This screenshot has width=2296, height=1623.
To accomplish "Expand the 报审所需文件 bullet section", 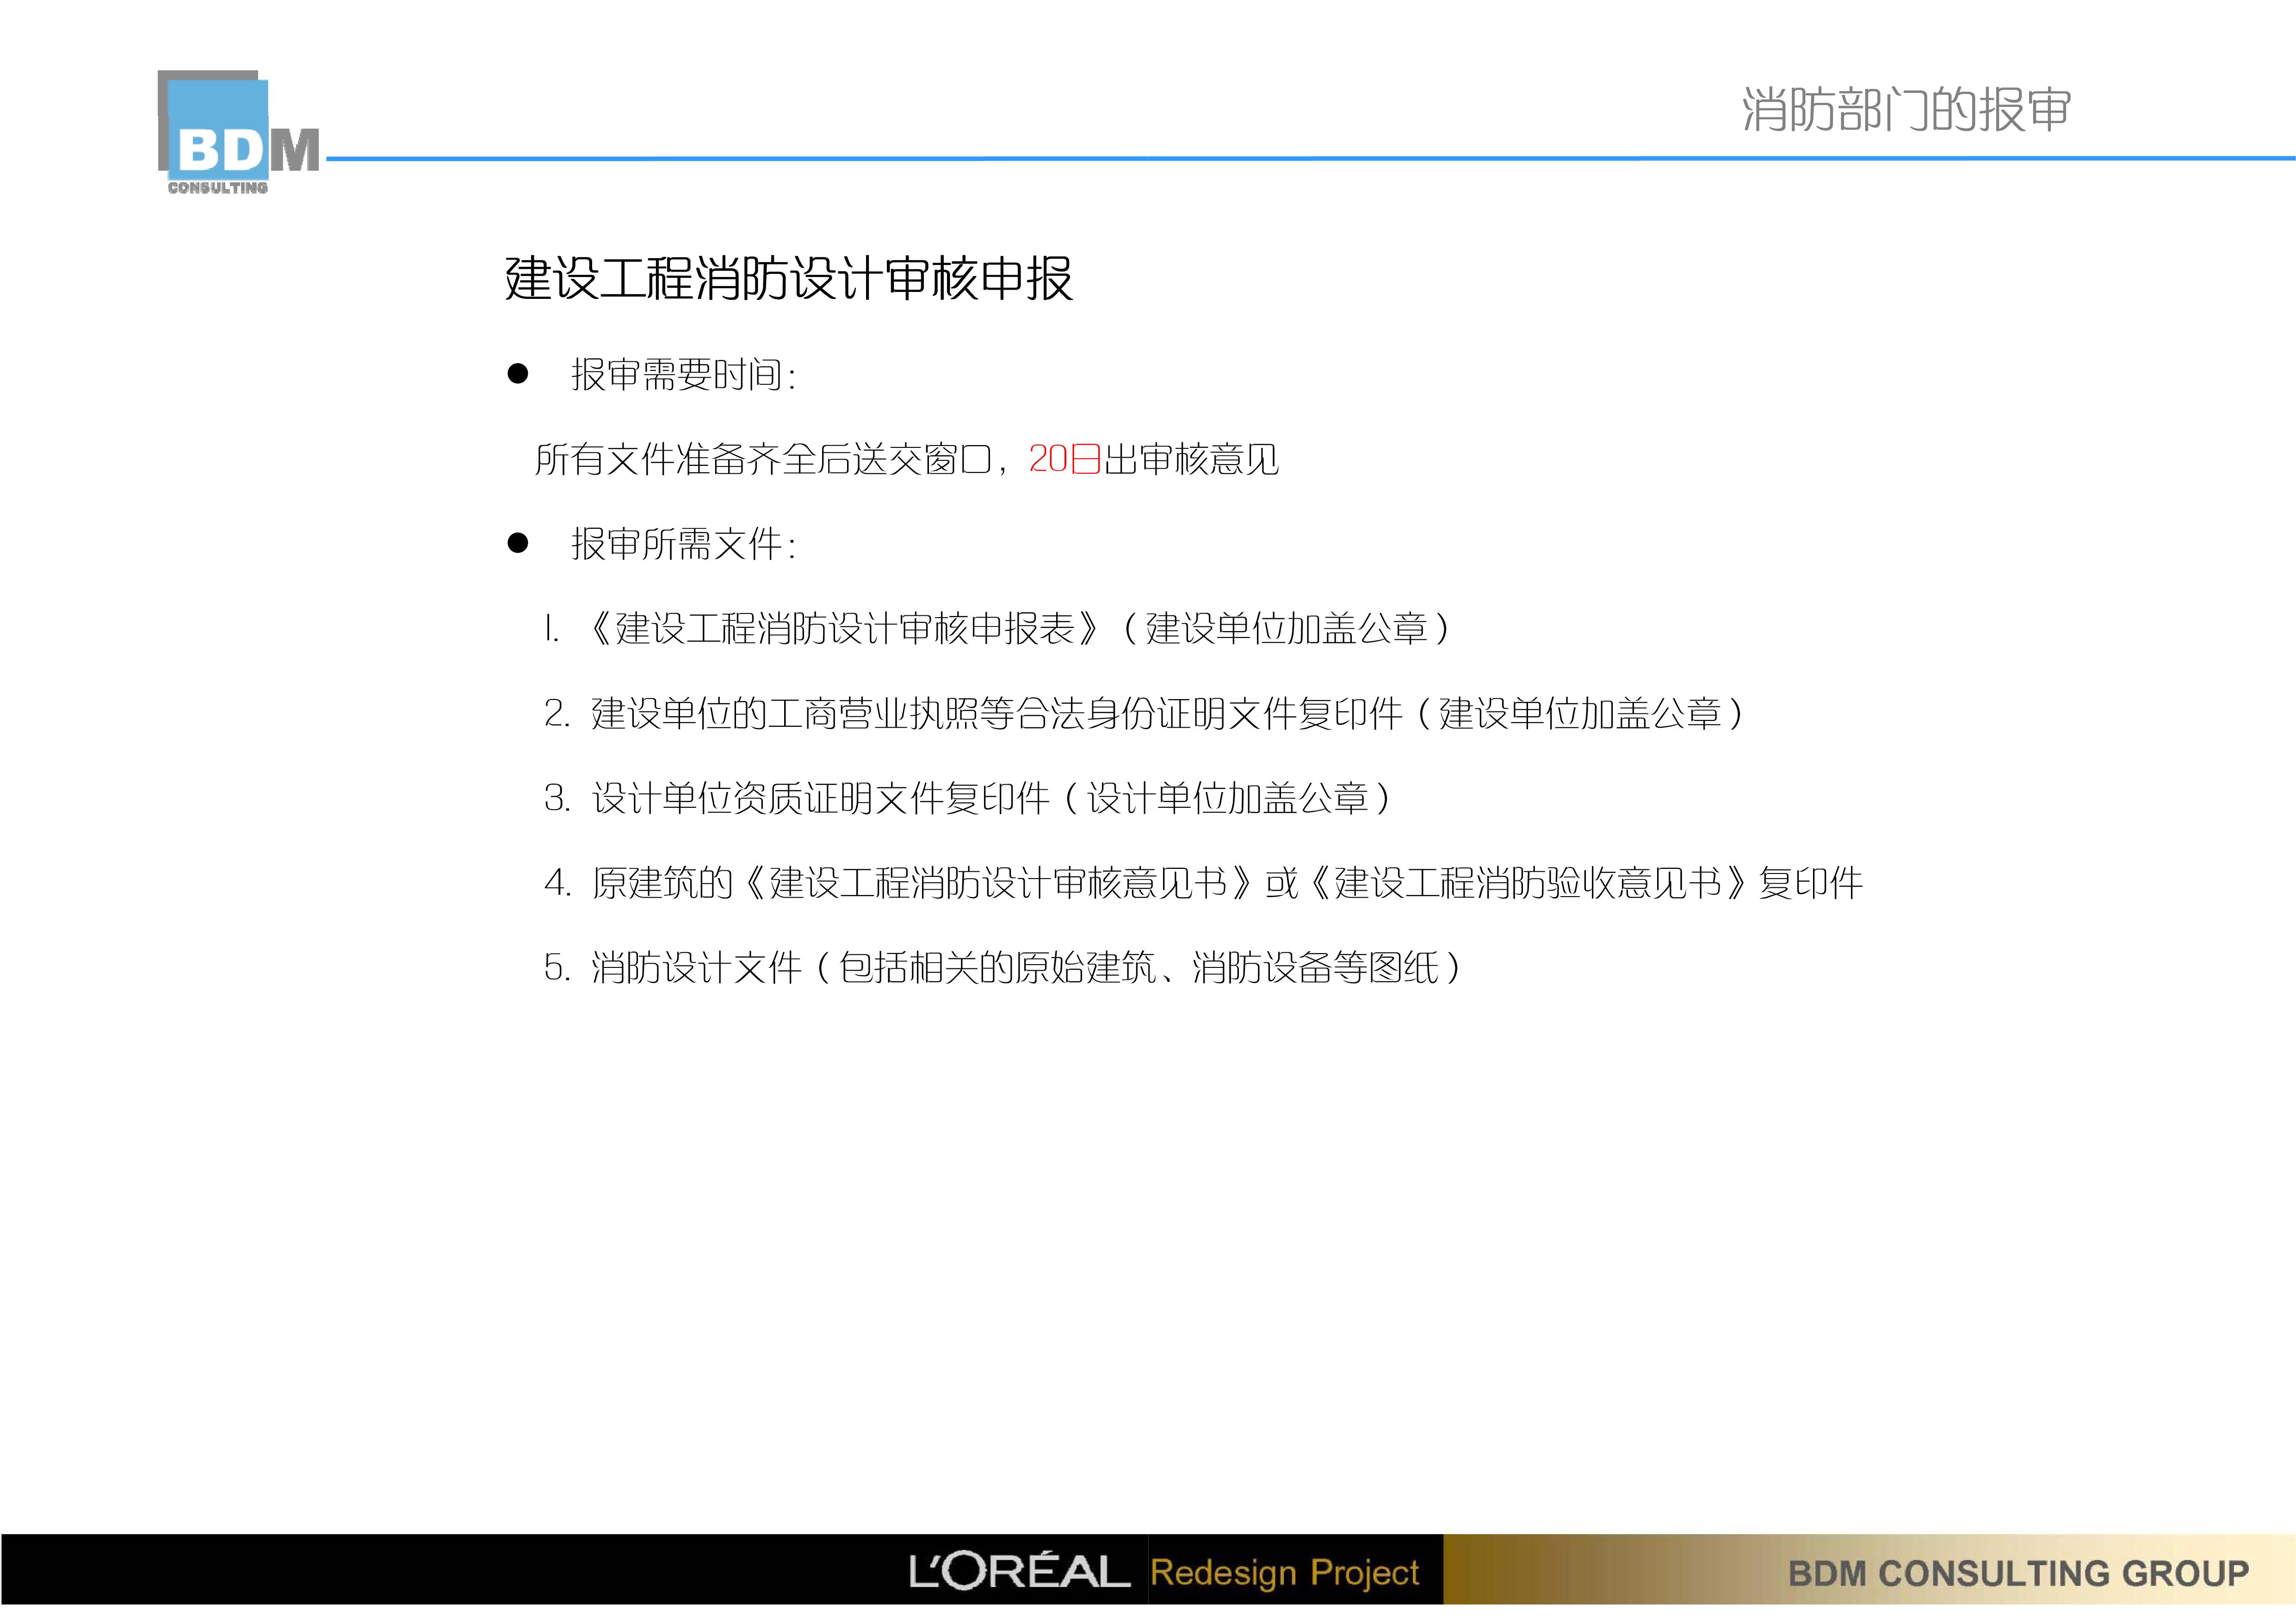I will [x=690, y=545].
